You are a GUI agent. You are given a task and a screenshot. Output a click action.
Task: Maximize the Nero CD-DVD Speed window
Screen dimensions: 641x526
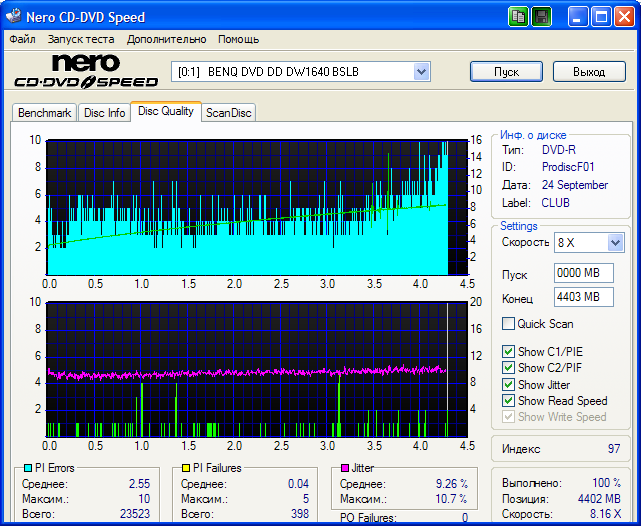603,17
